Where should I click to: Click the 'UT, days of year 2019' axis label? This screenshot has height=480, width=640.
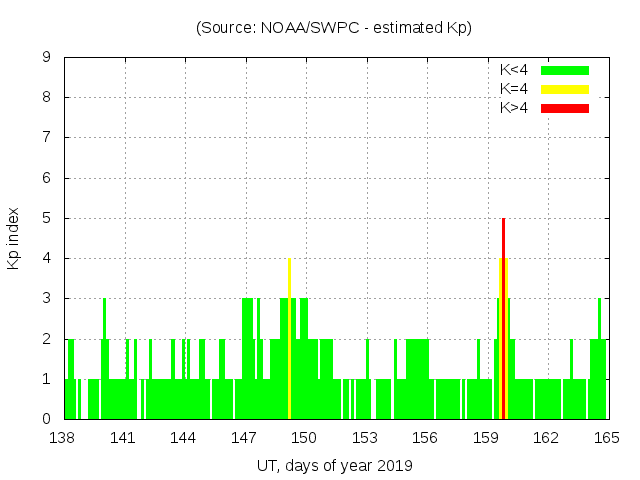pyautogui.click(x=334, y=465)
